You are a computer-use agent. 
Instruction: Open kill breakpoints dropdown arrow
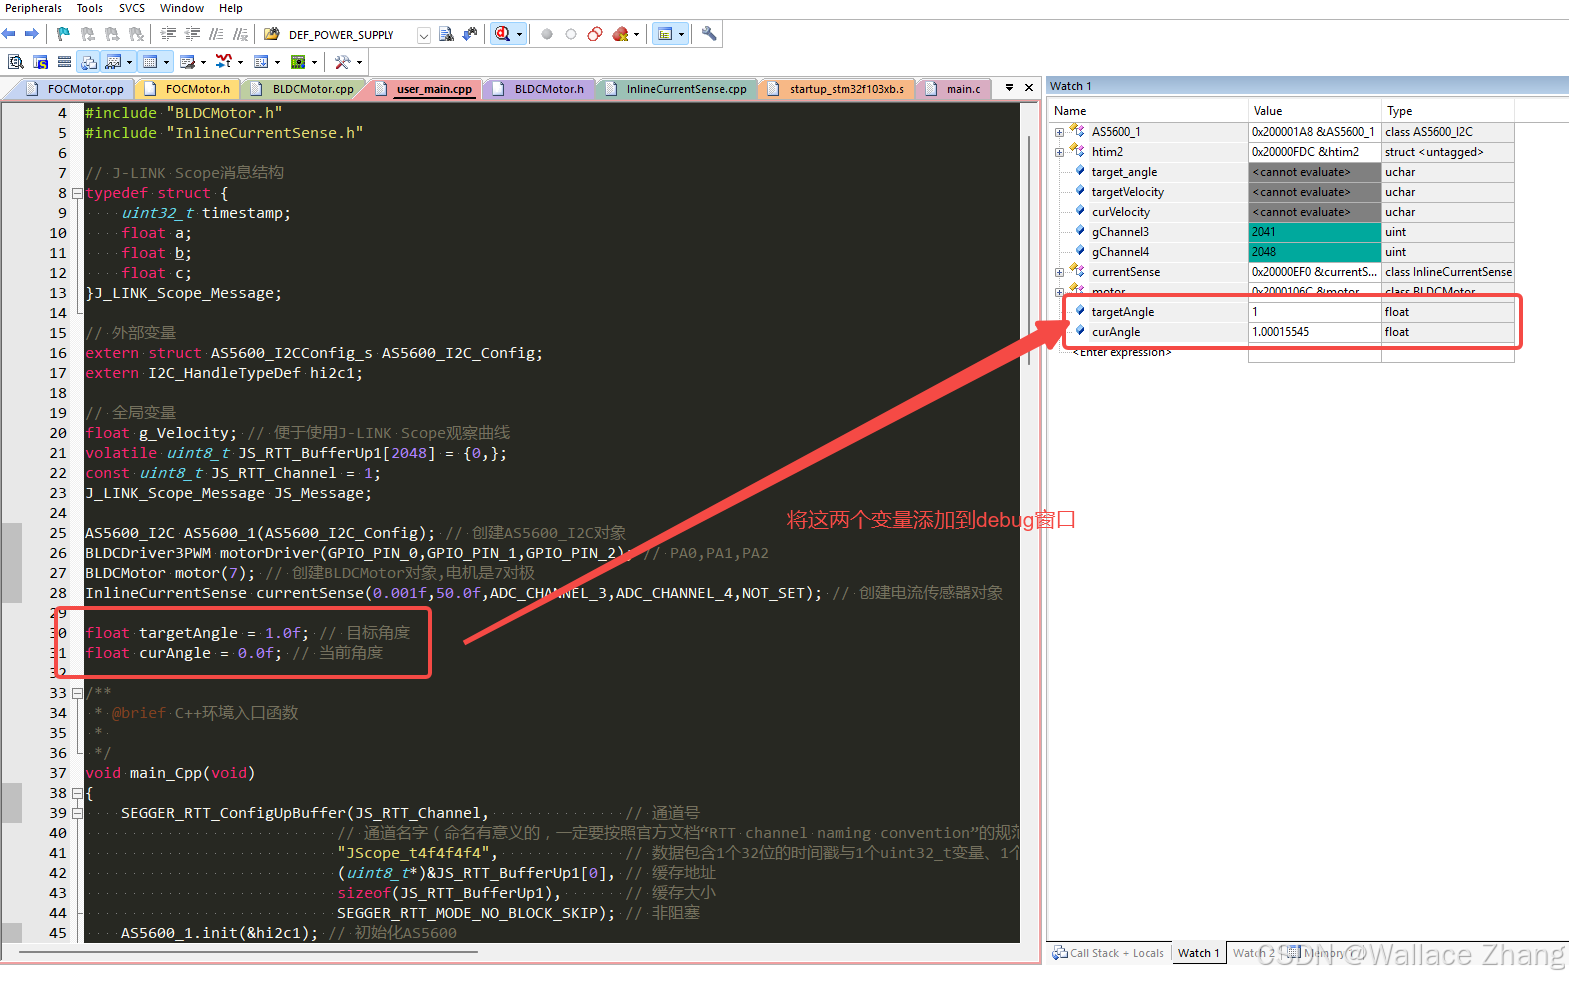pos(636,34)
